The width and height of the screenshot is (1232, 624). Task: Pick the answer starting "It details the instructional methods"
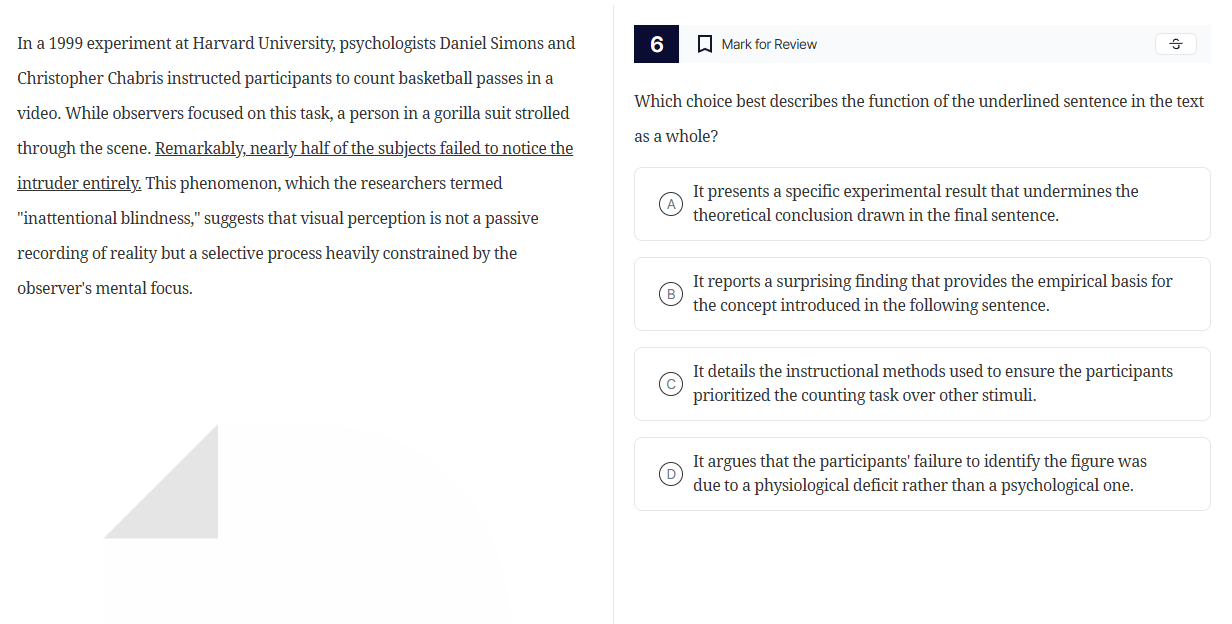[932, 383]
